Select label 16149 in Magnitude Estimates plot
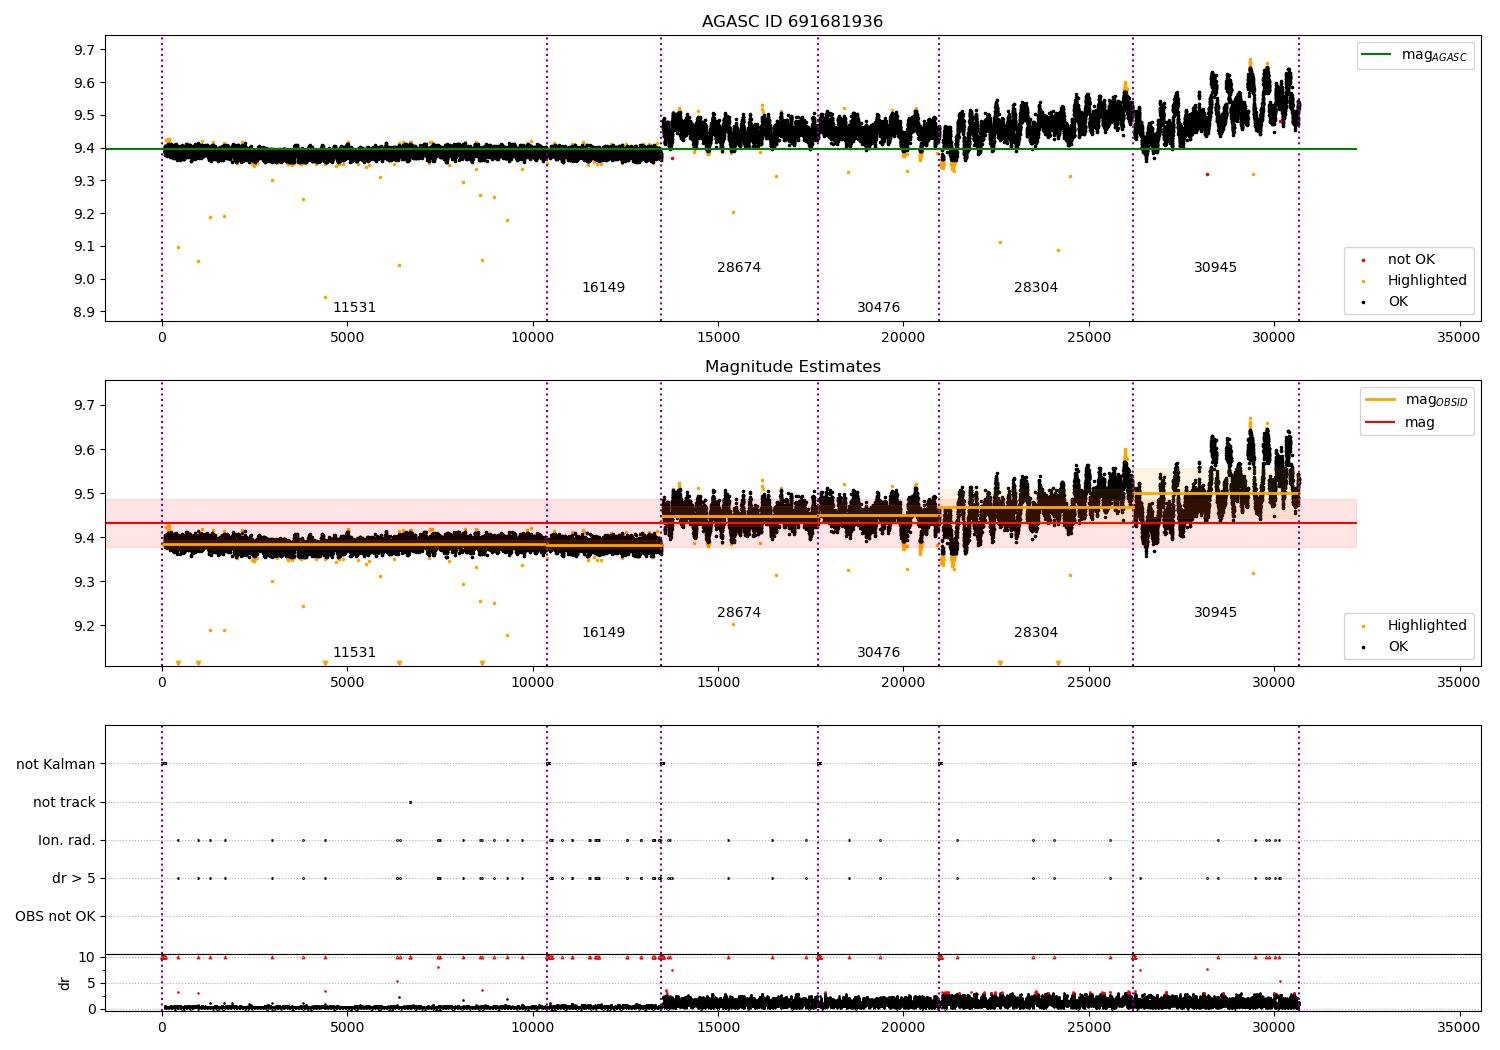 (x=603, y=633)
